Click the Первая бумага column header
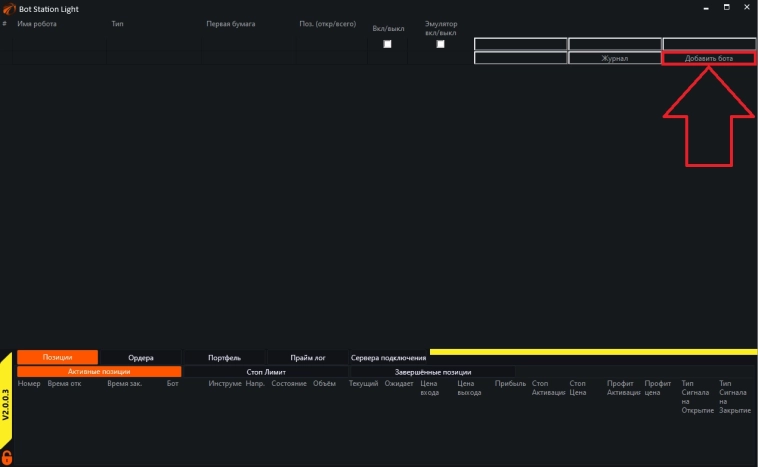The image size is (758, 467). click(231, 22)
